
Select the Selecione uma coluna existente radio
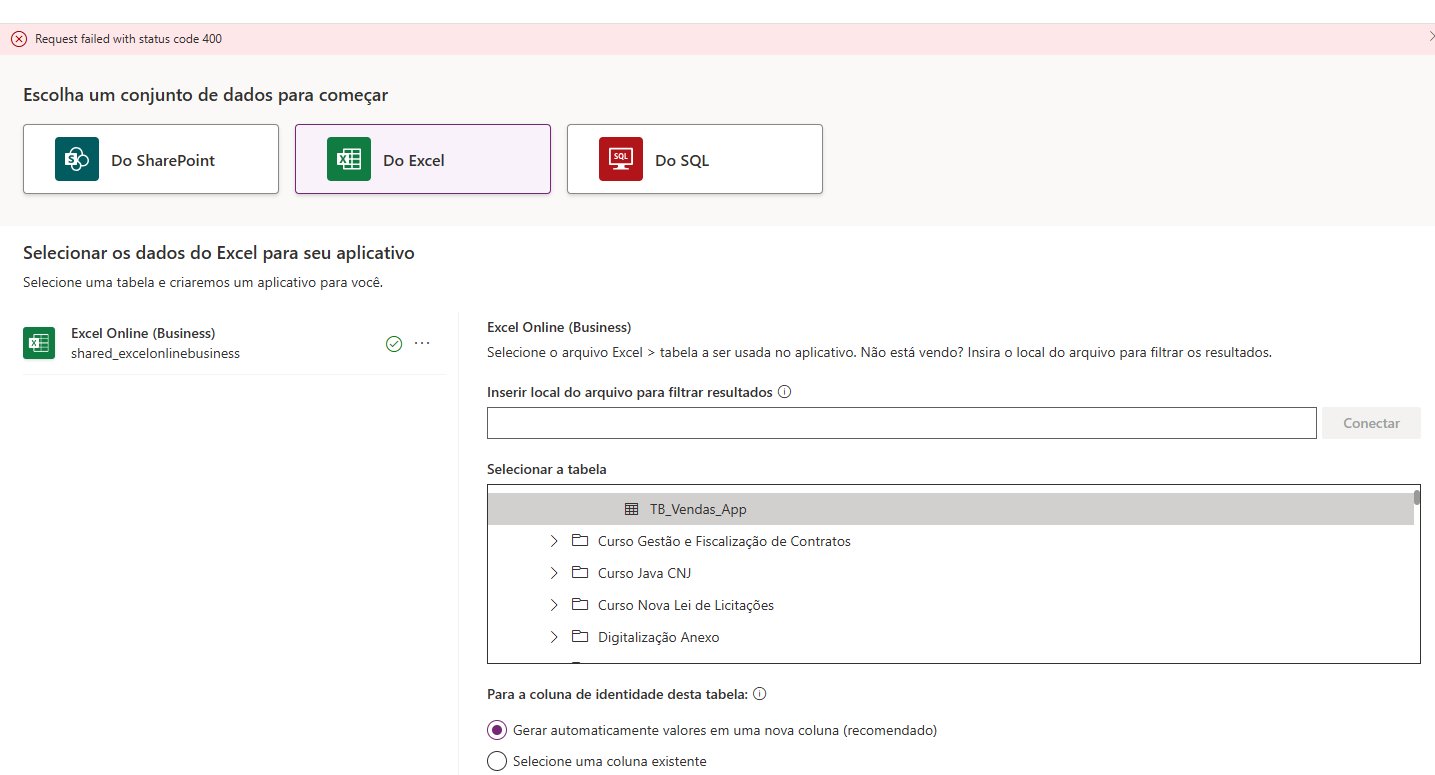[x=497, y=761]
